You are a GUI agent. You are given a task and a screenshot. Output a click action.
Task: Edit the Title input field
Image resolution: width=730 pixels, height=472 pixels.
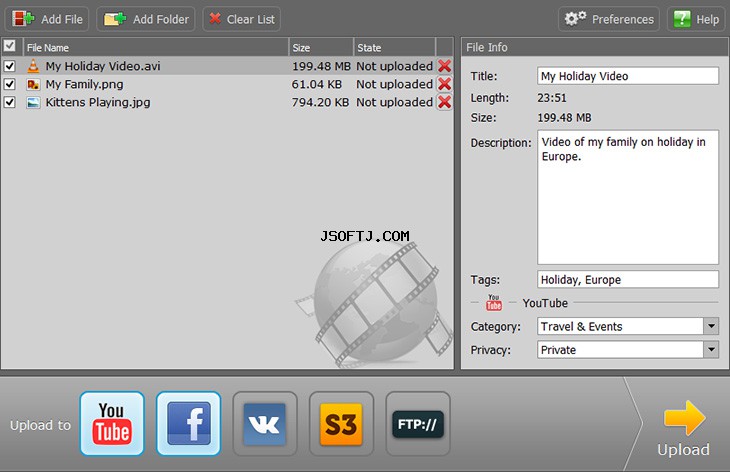pos(628,76)
